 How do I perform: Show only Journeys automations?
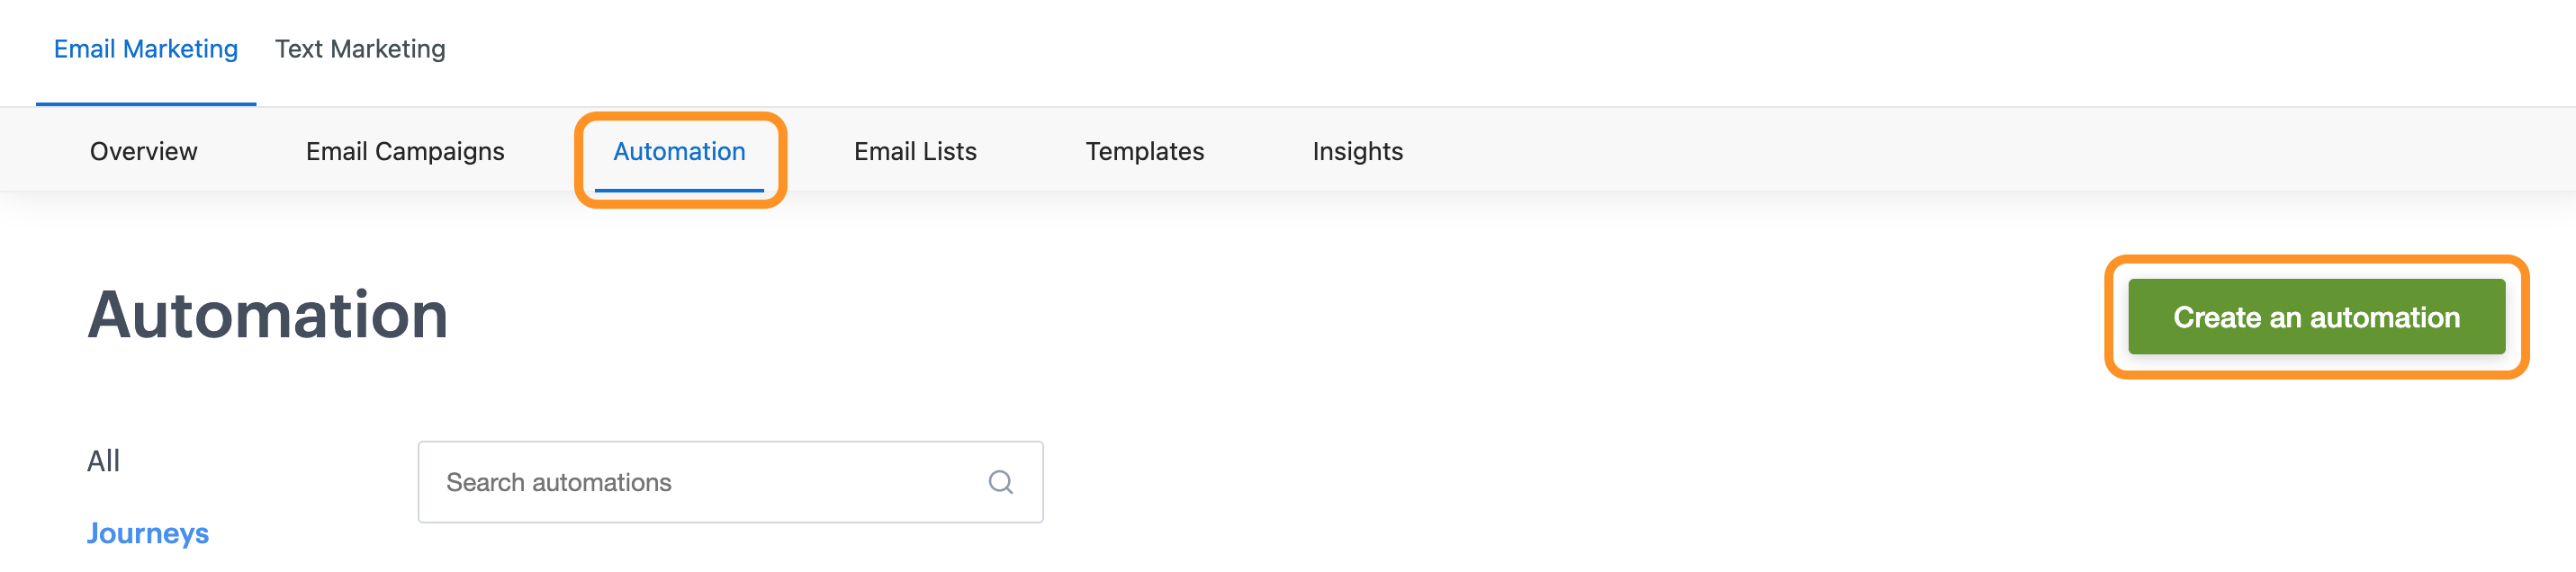148,533
